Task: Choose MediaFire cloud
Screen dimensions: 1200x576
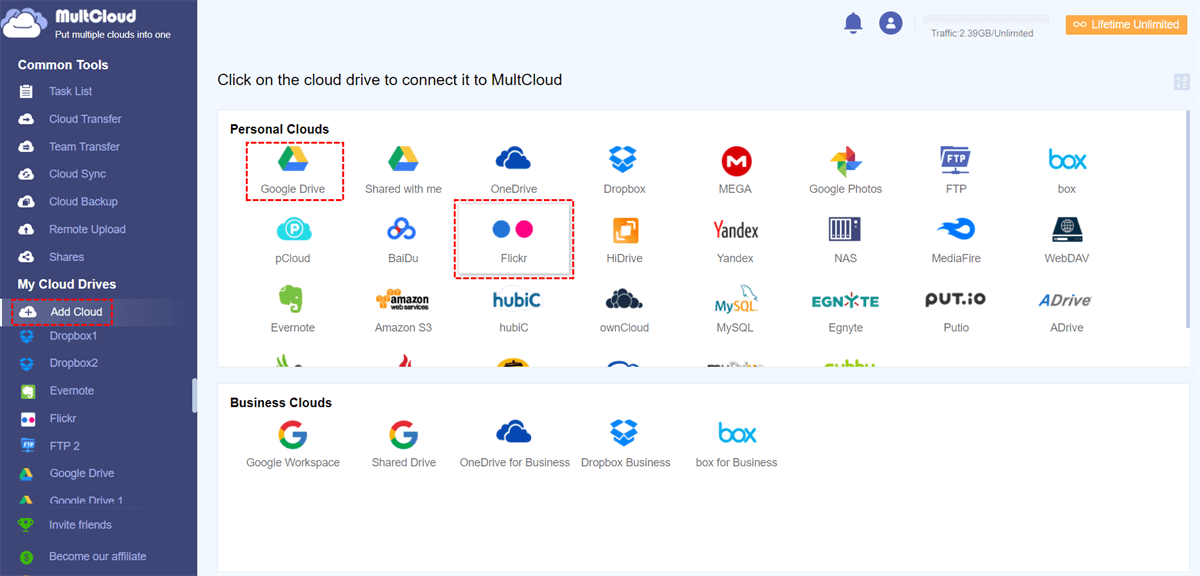Action: coord(956,239)
